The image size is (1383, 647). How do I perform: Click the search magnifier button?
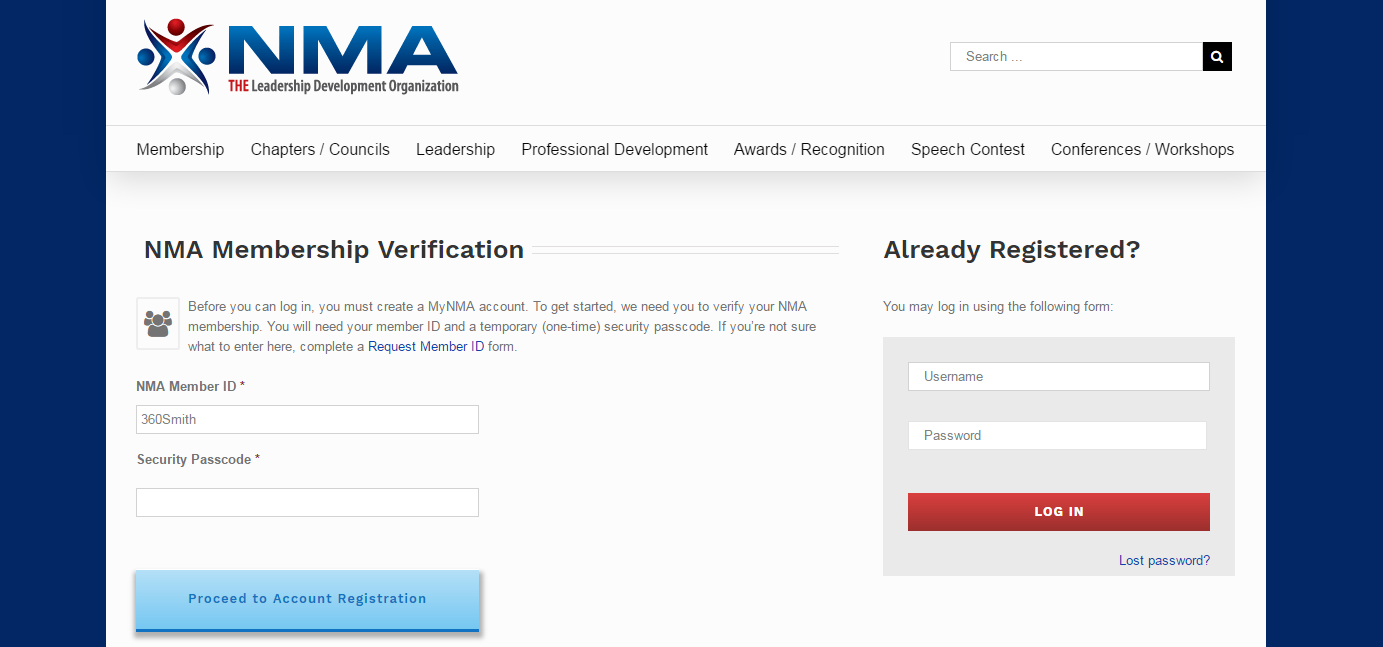[1217, 57]
